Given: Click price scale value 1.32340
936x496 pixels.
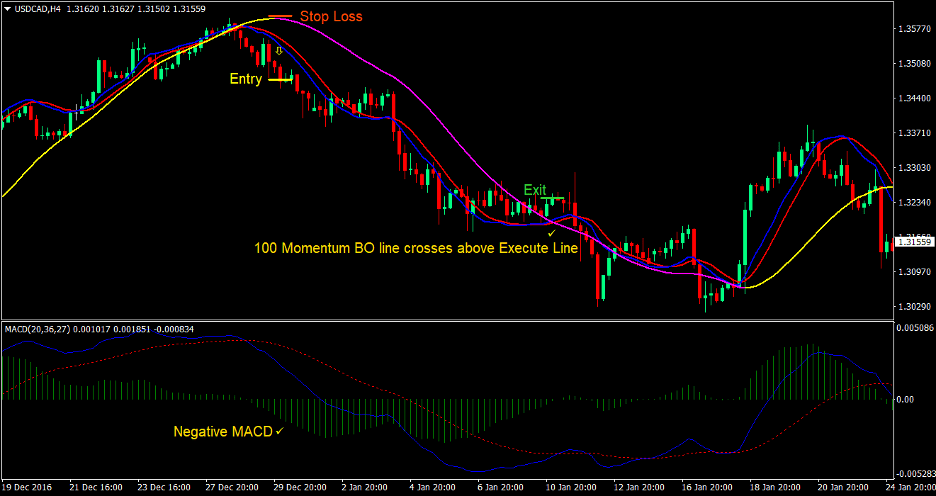Looking at the screenshot, I should [915, 202].
